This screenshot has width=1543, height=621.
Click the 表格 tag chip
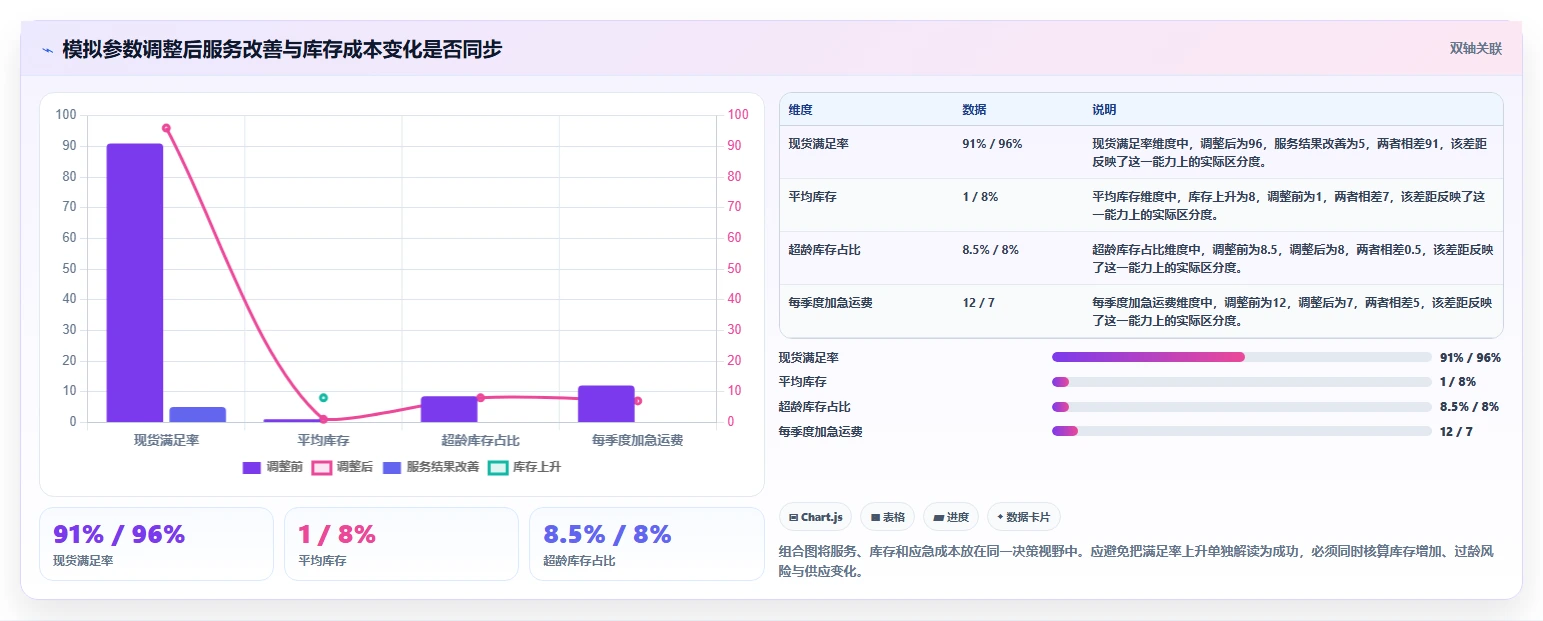(x=887, y=517)
